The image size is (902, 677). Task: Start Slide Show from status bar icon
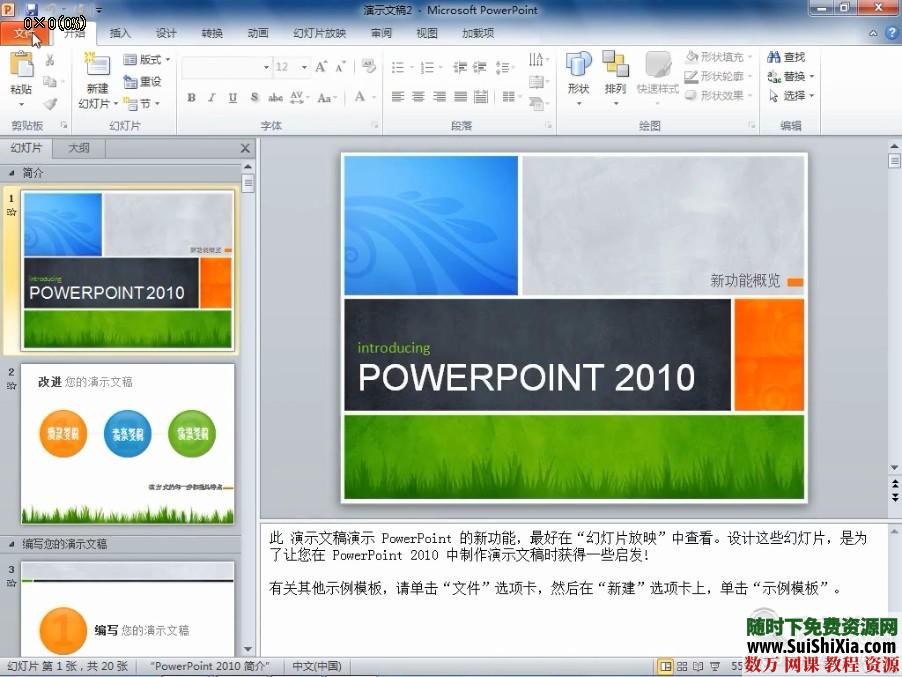[x=714, y=666]
